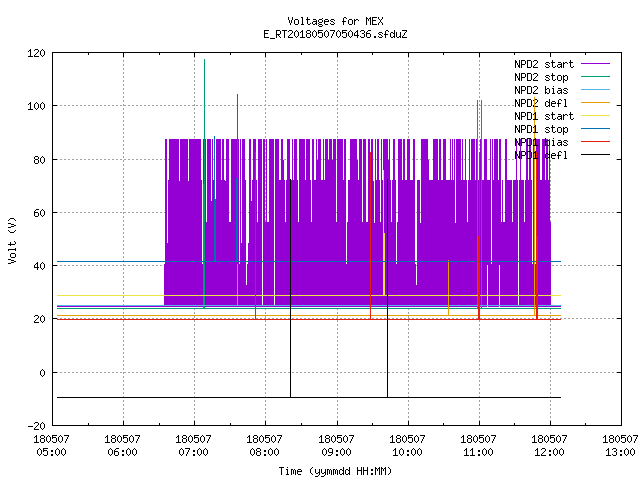Click the blue NPD1 stop legend line sample

pyautogui.click(x=596, y=129)
